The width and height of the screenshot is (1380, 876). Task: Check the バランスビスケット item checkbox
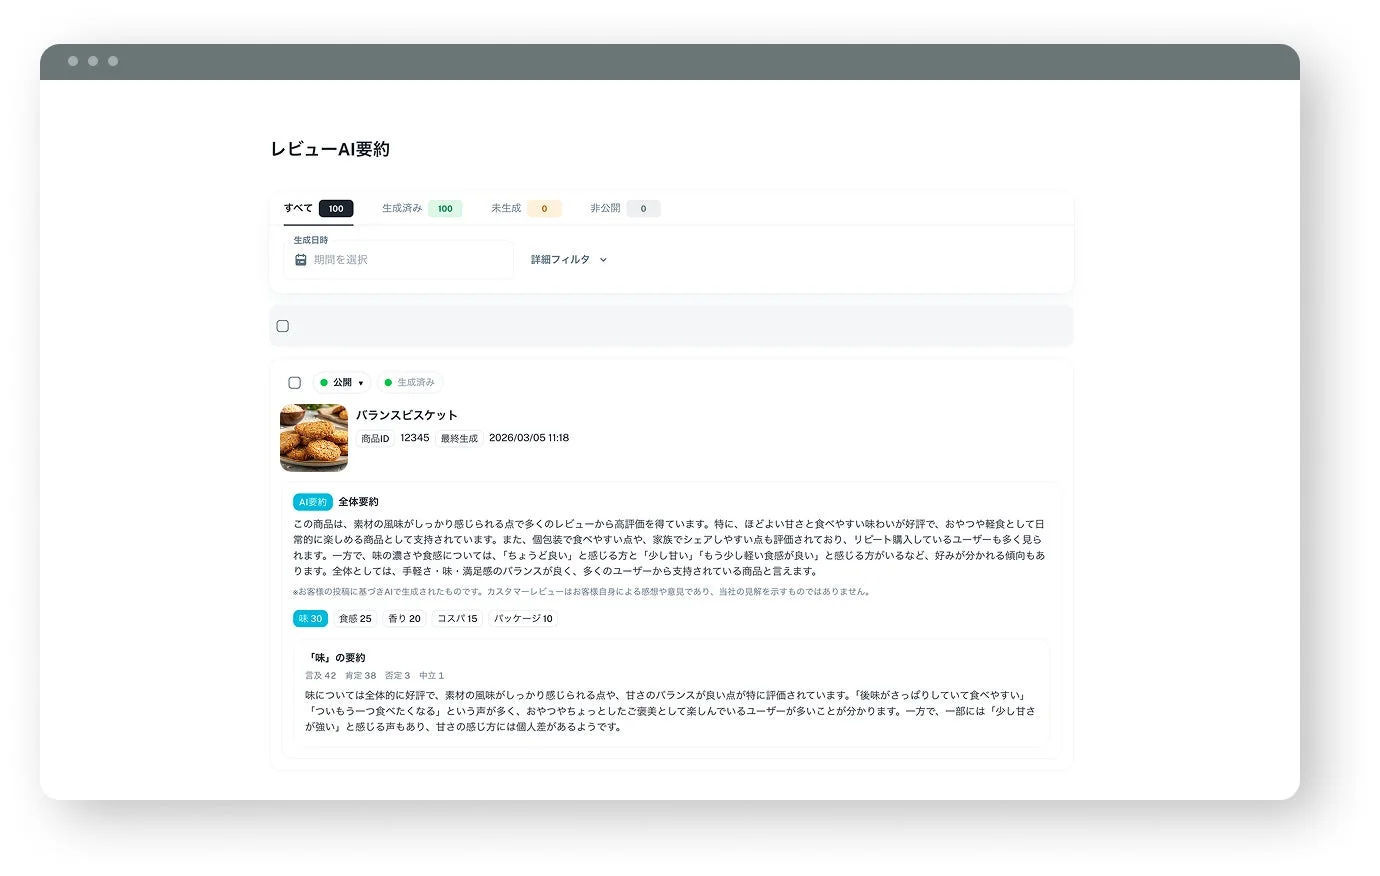pos(295,382)
